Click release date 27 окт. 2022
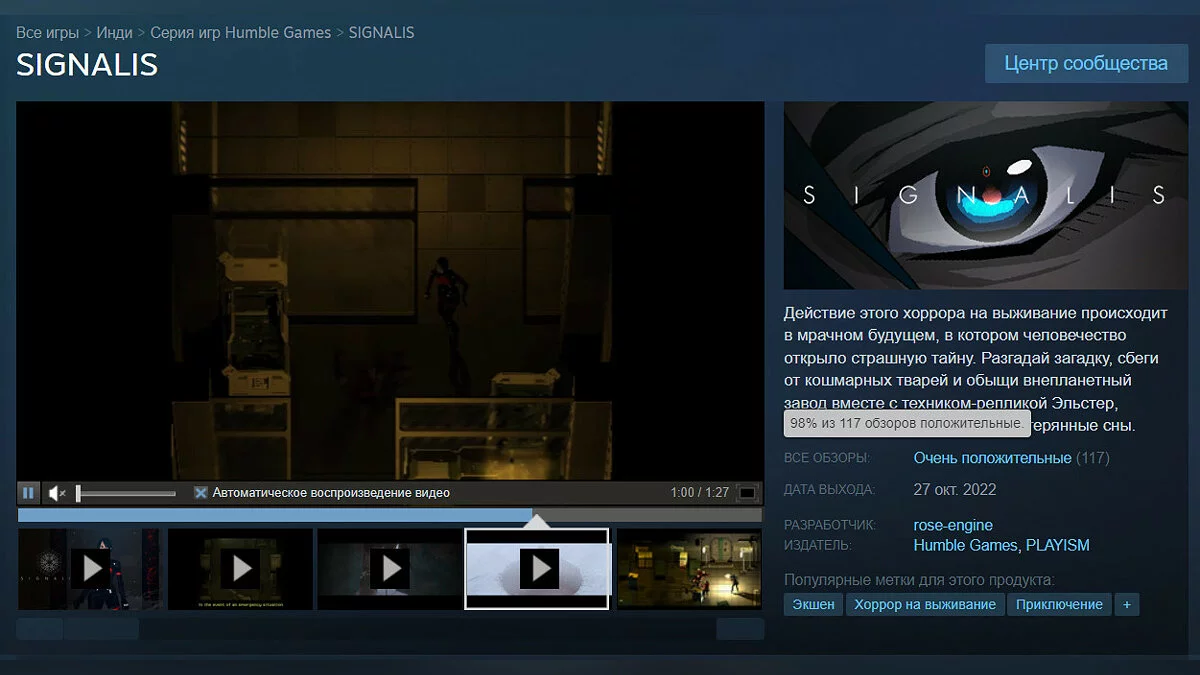The height and width of the screenshot is (675, 1200). [955, 490]
